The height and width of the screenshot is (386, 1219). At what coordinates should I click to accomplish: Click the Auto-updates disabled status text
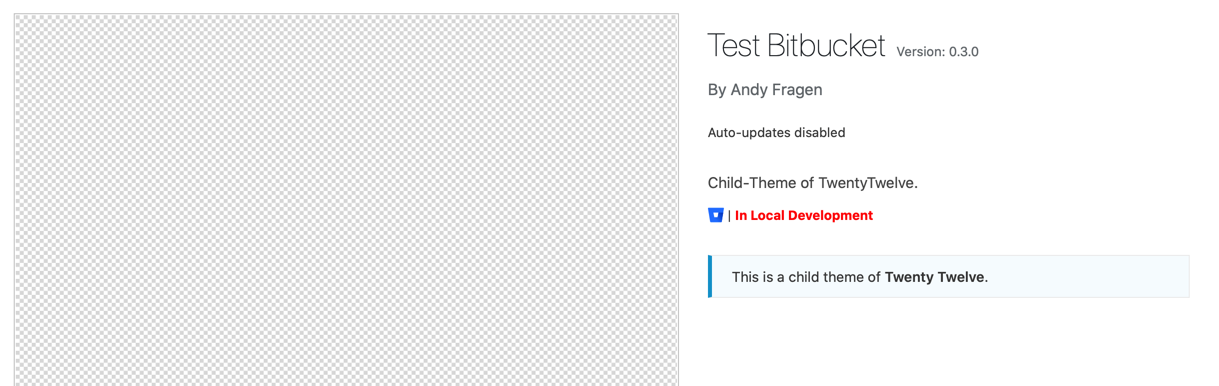[x=777, y=132]
